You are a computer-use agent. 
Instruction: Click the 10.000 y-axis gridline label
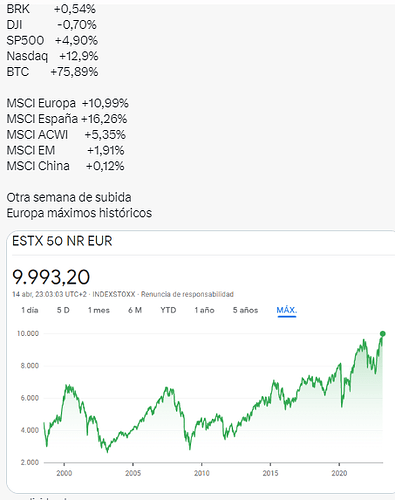[28, 333]
